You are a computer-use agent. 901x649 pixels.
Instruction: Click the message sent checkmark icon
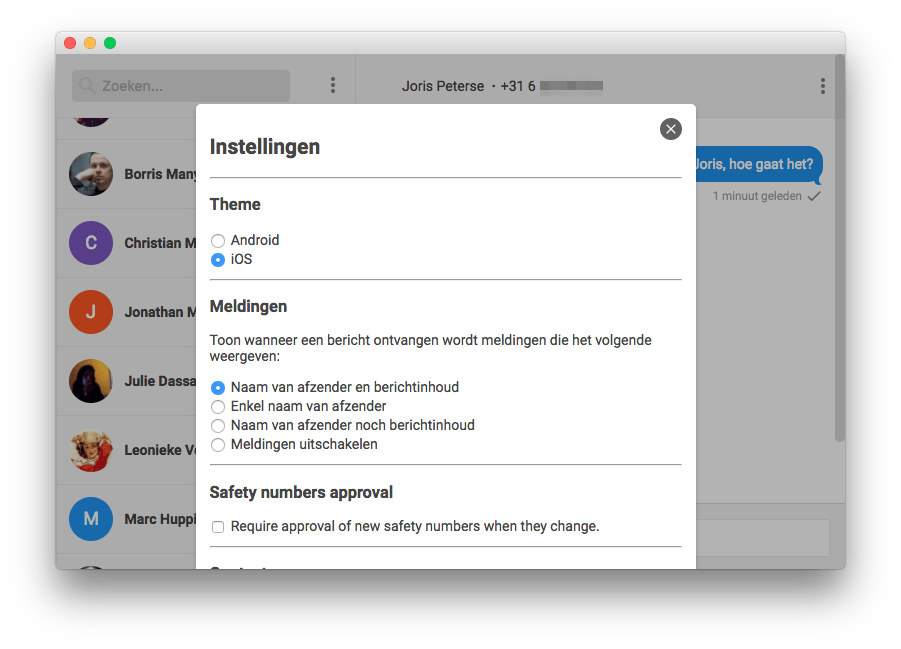click(x=814, y=197)
